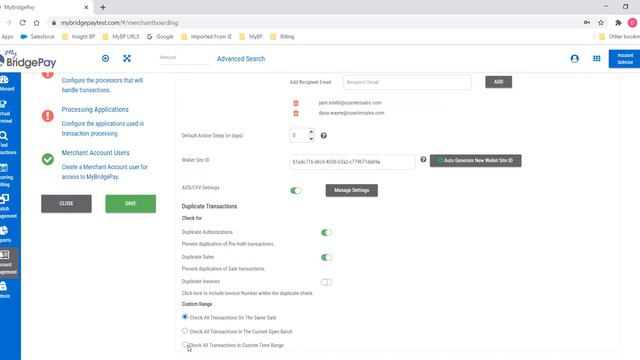Toggle Duplicate Sales switch
Screen dimensions: 640x360
[327, 258]
